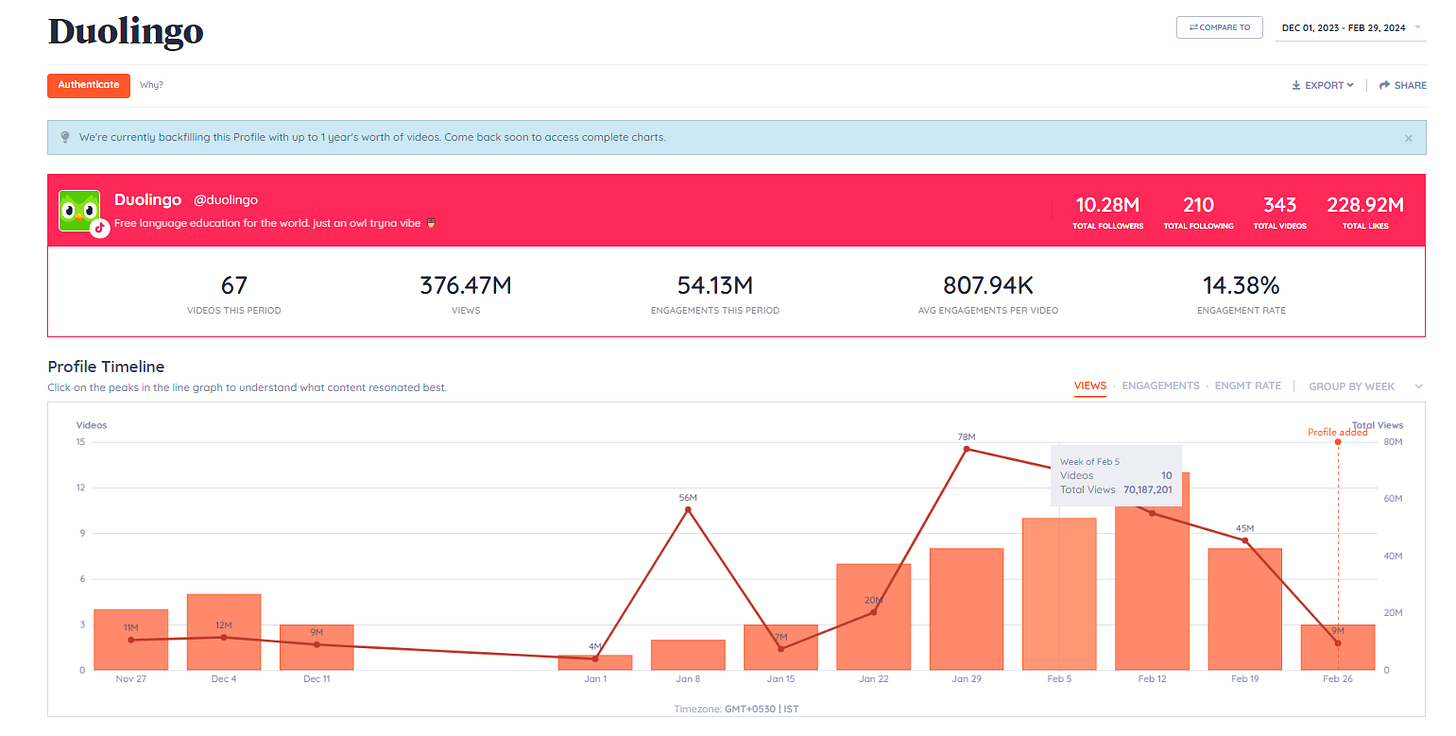Image resolution: width=1456 pixels, height=736 pixels.
Task: Click the @duolingo handle
Action: pyautogui.click(x=225, y=200)
